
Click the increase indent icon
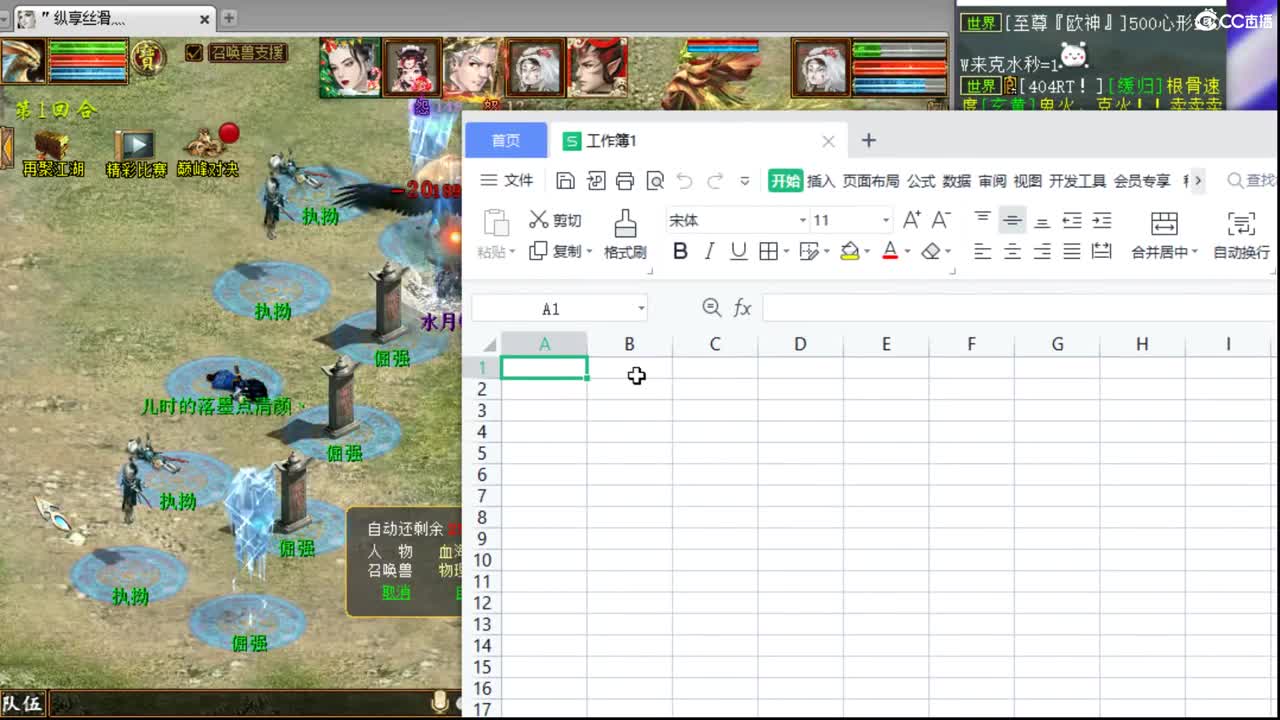coord(1102,220)
